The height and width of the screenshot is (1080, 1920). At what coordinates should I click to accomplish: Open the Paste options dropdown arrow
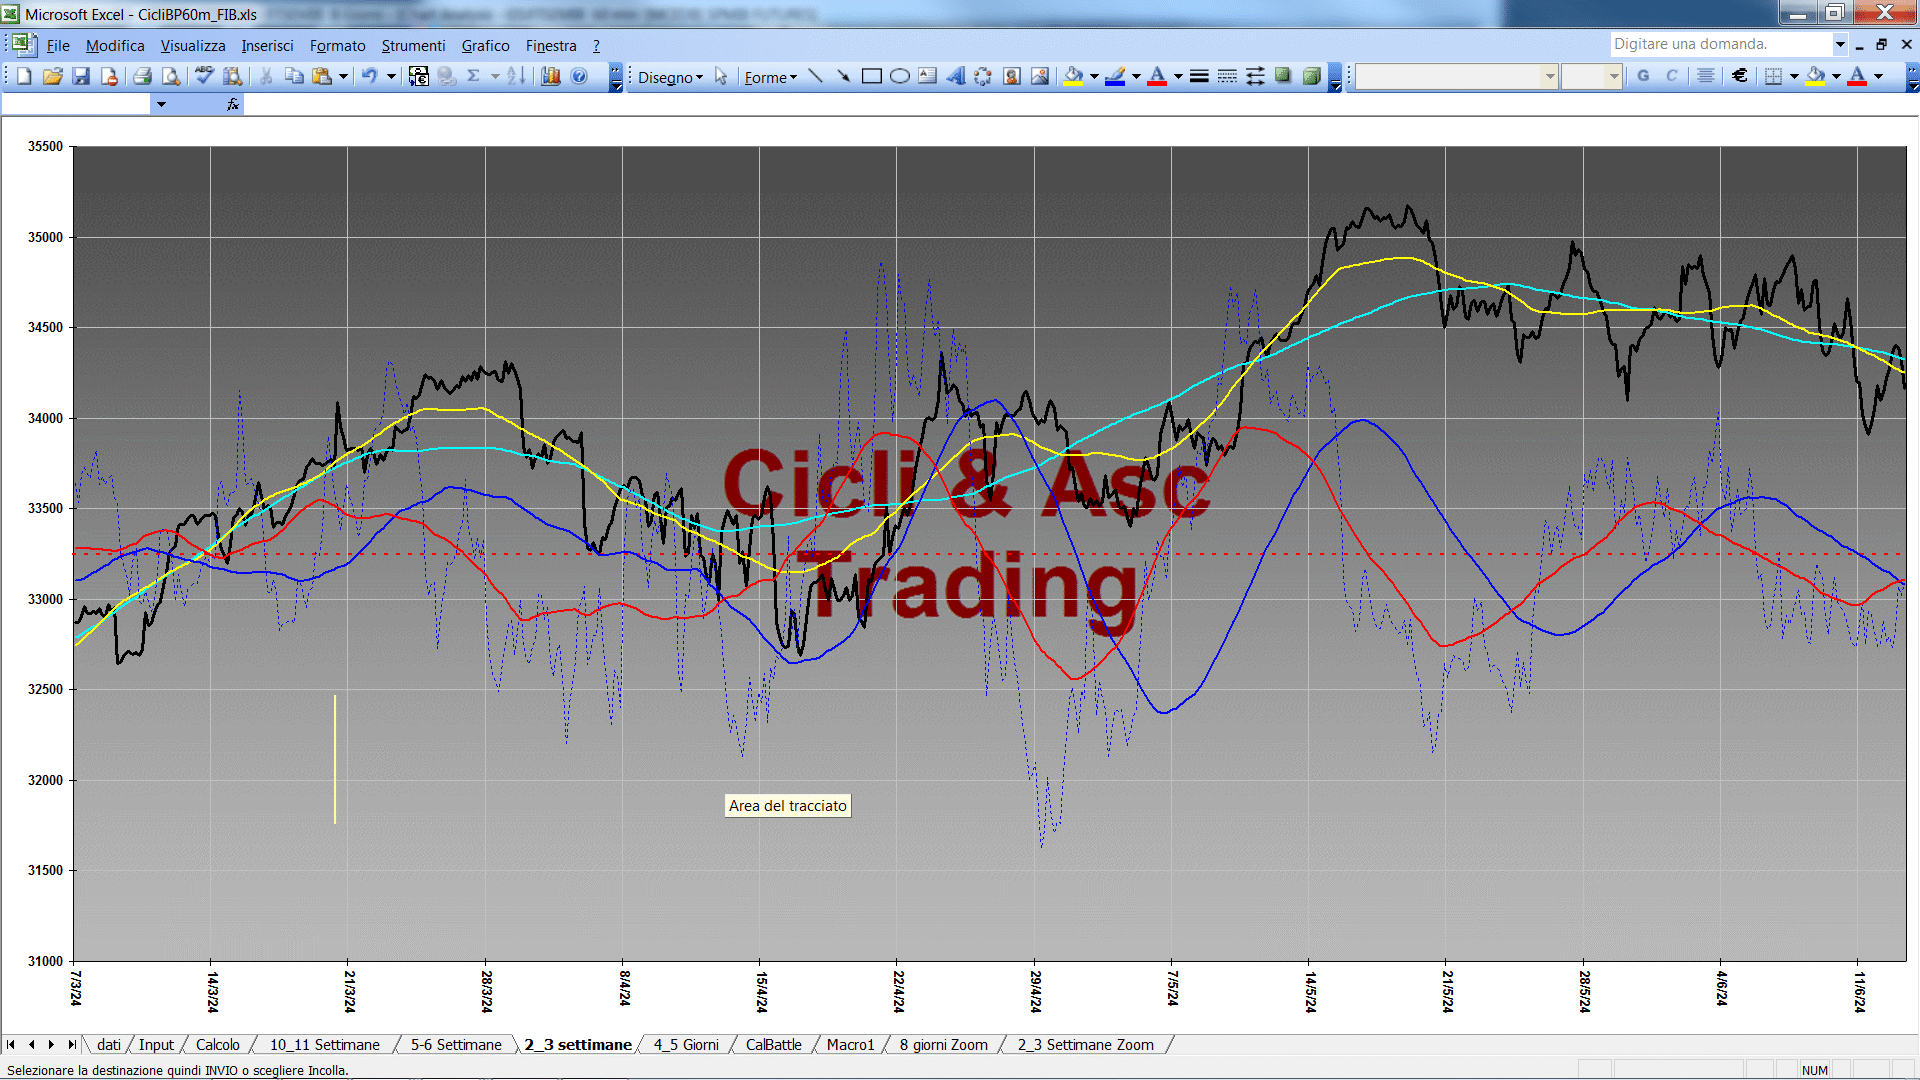coord(343,76)
